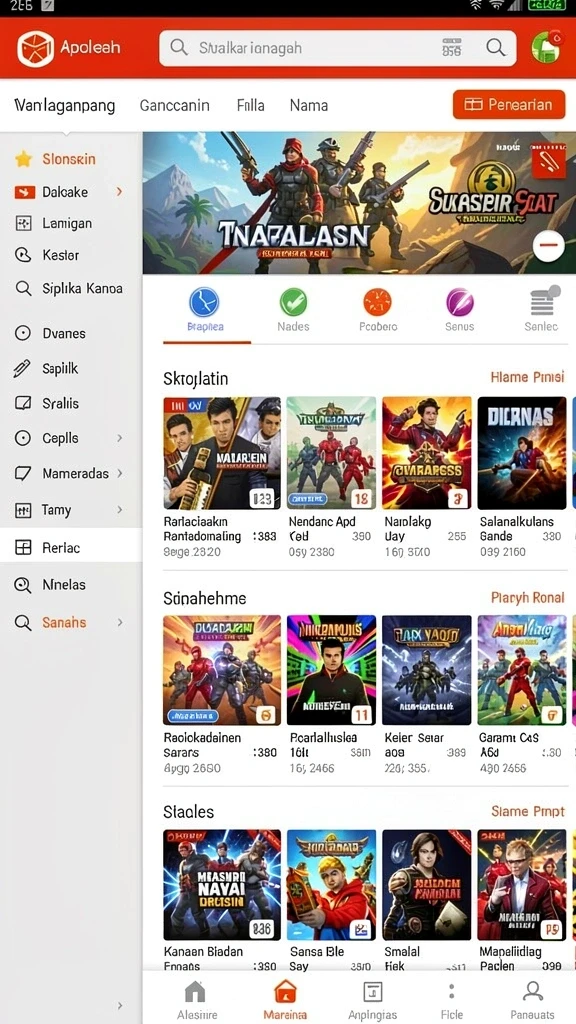Click the Sanahs search icon
The height and width of the screenshot is (1024, 576).
23,622
